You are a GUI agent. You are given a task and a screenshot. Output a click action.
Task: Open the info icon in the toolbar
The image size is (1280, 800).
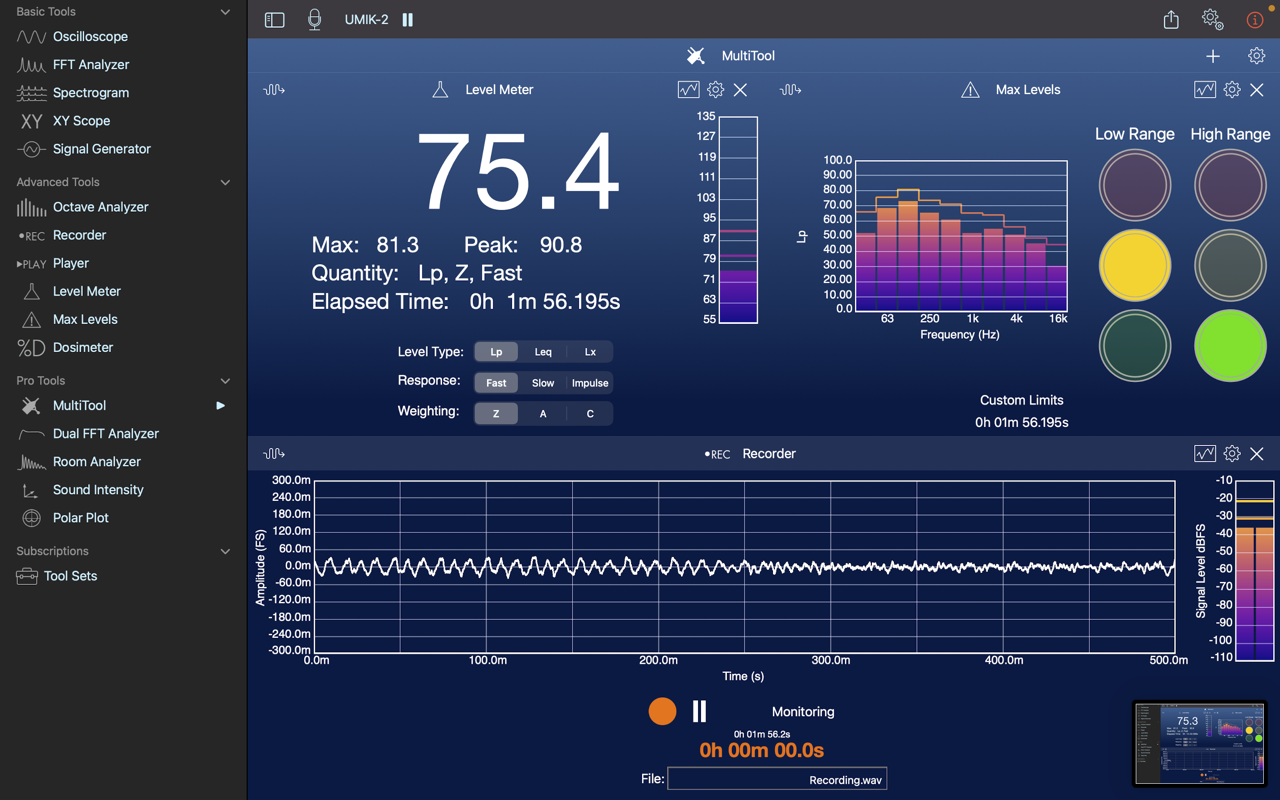point(1255,19)
